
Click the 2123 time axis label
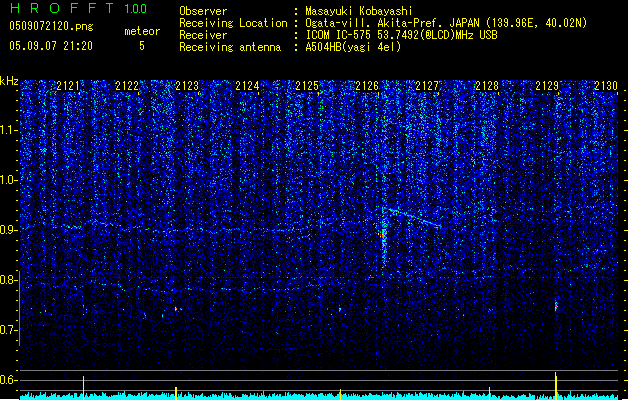(187, 86)
